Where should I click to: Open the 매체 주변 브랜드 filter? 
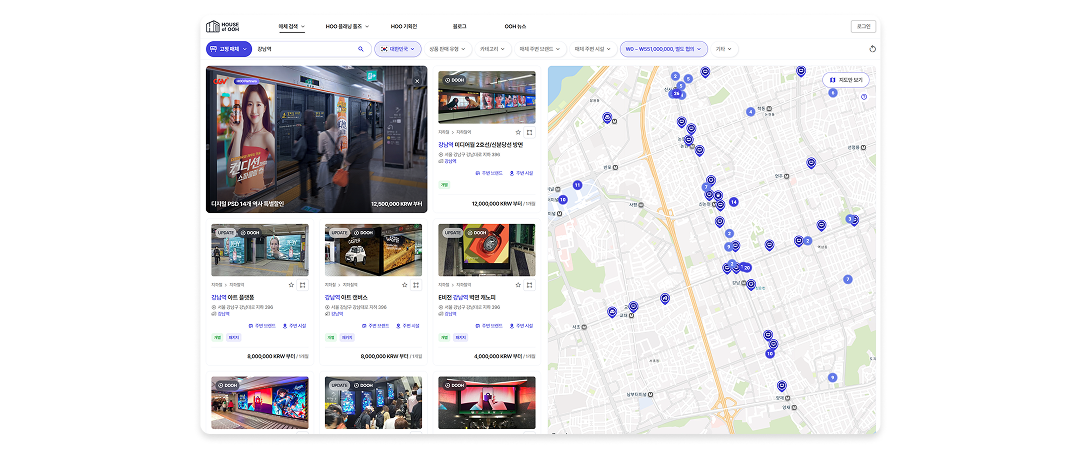(x=541, y=49)
